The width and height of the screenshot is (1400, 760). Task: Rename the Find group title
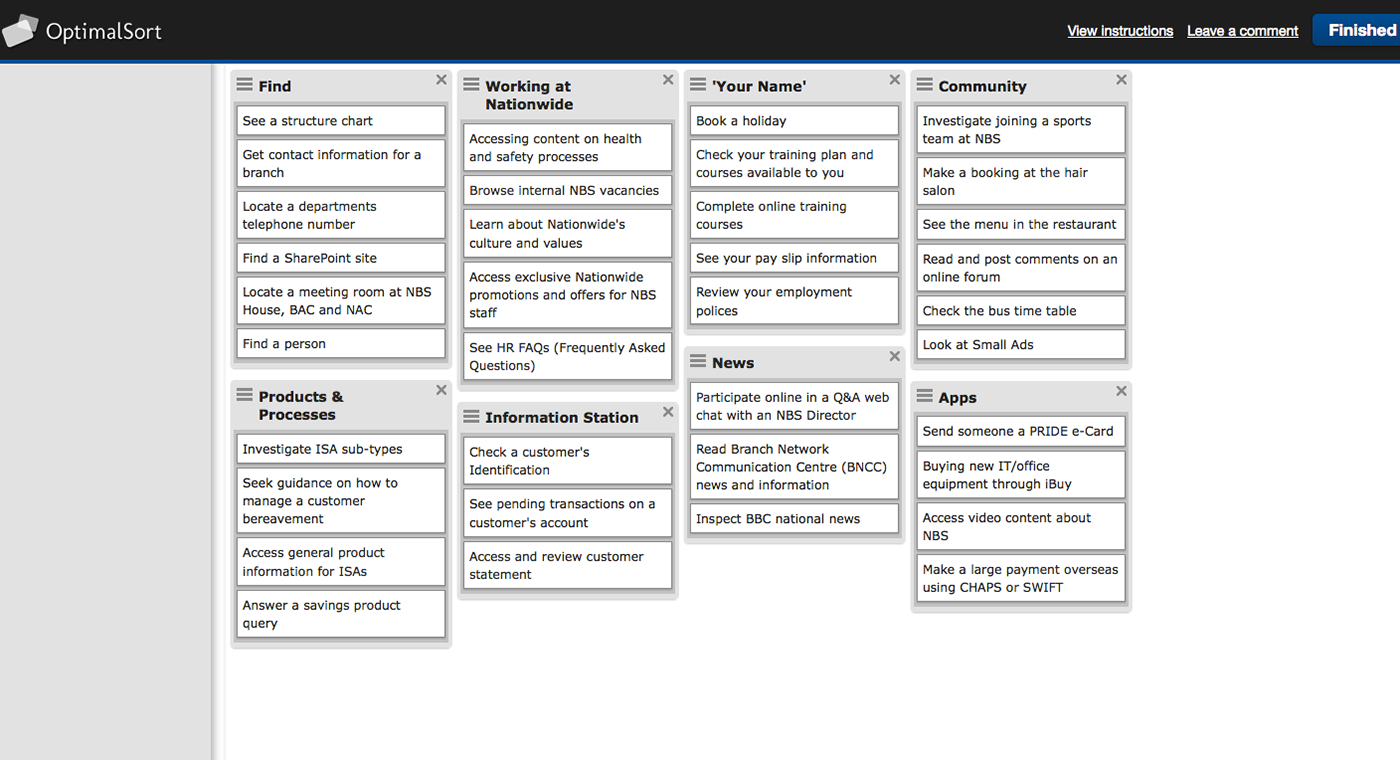coord(275,86)
